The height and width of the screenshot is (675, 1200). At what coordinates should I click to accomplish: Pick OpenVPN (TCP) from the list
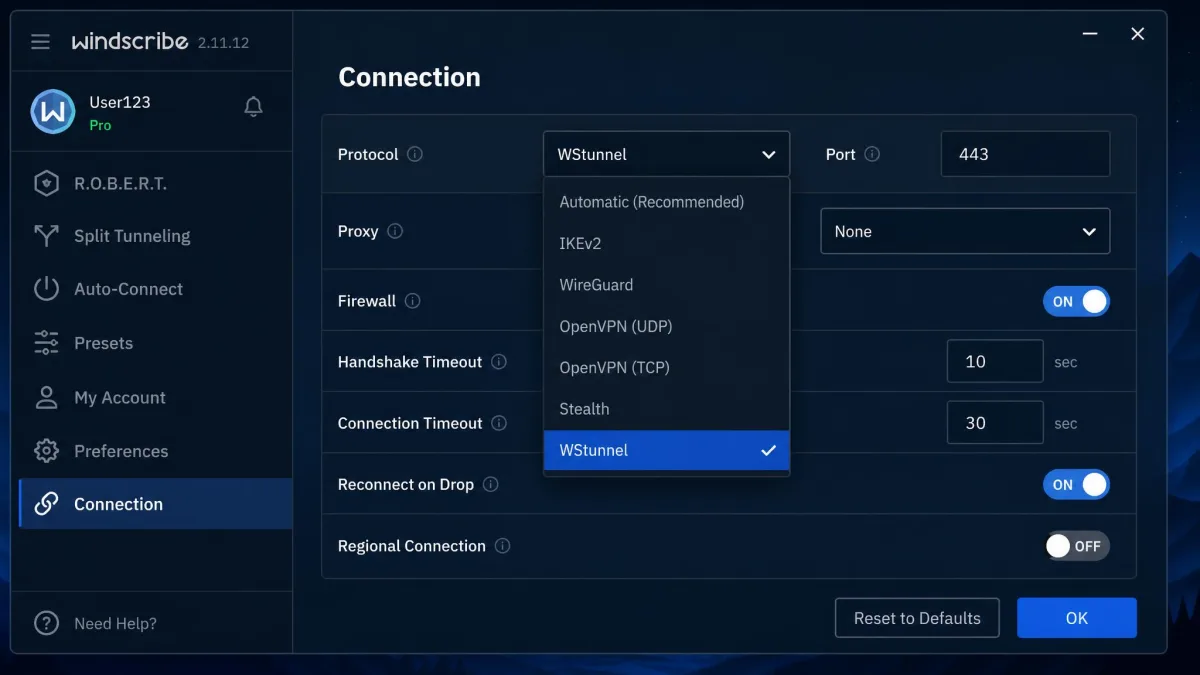666,367
